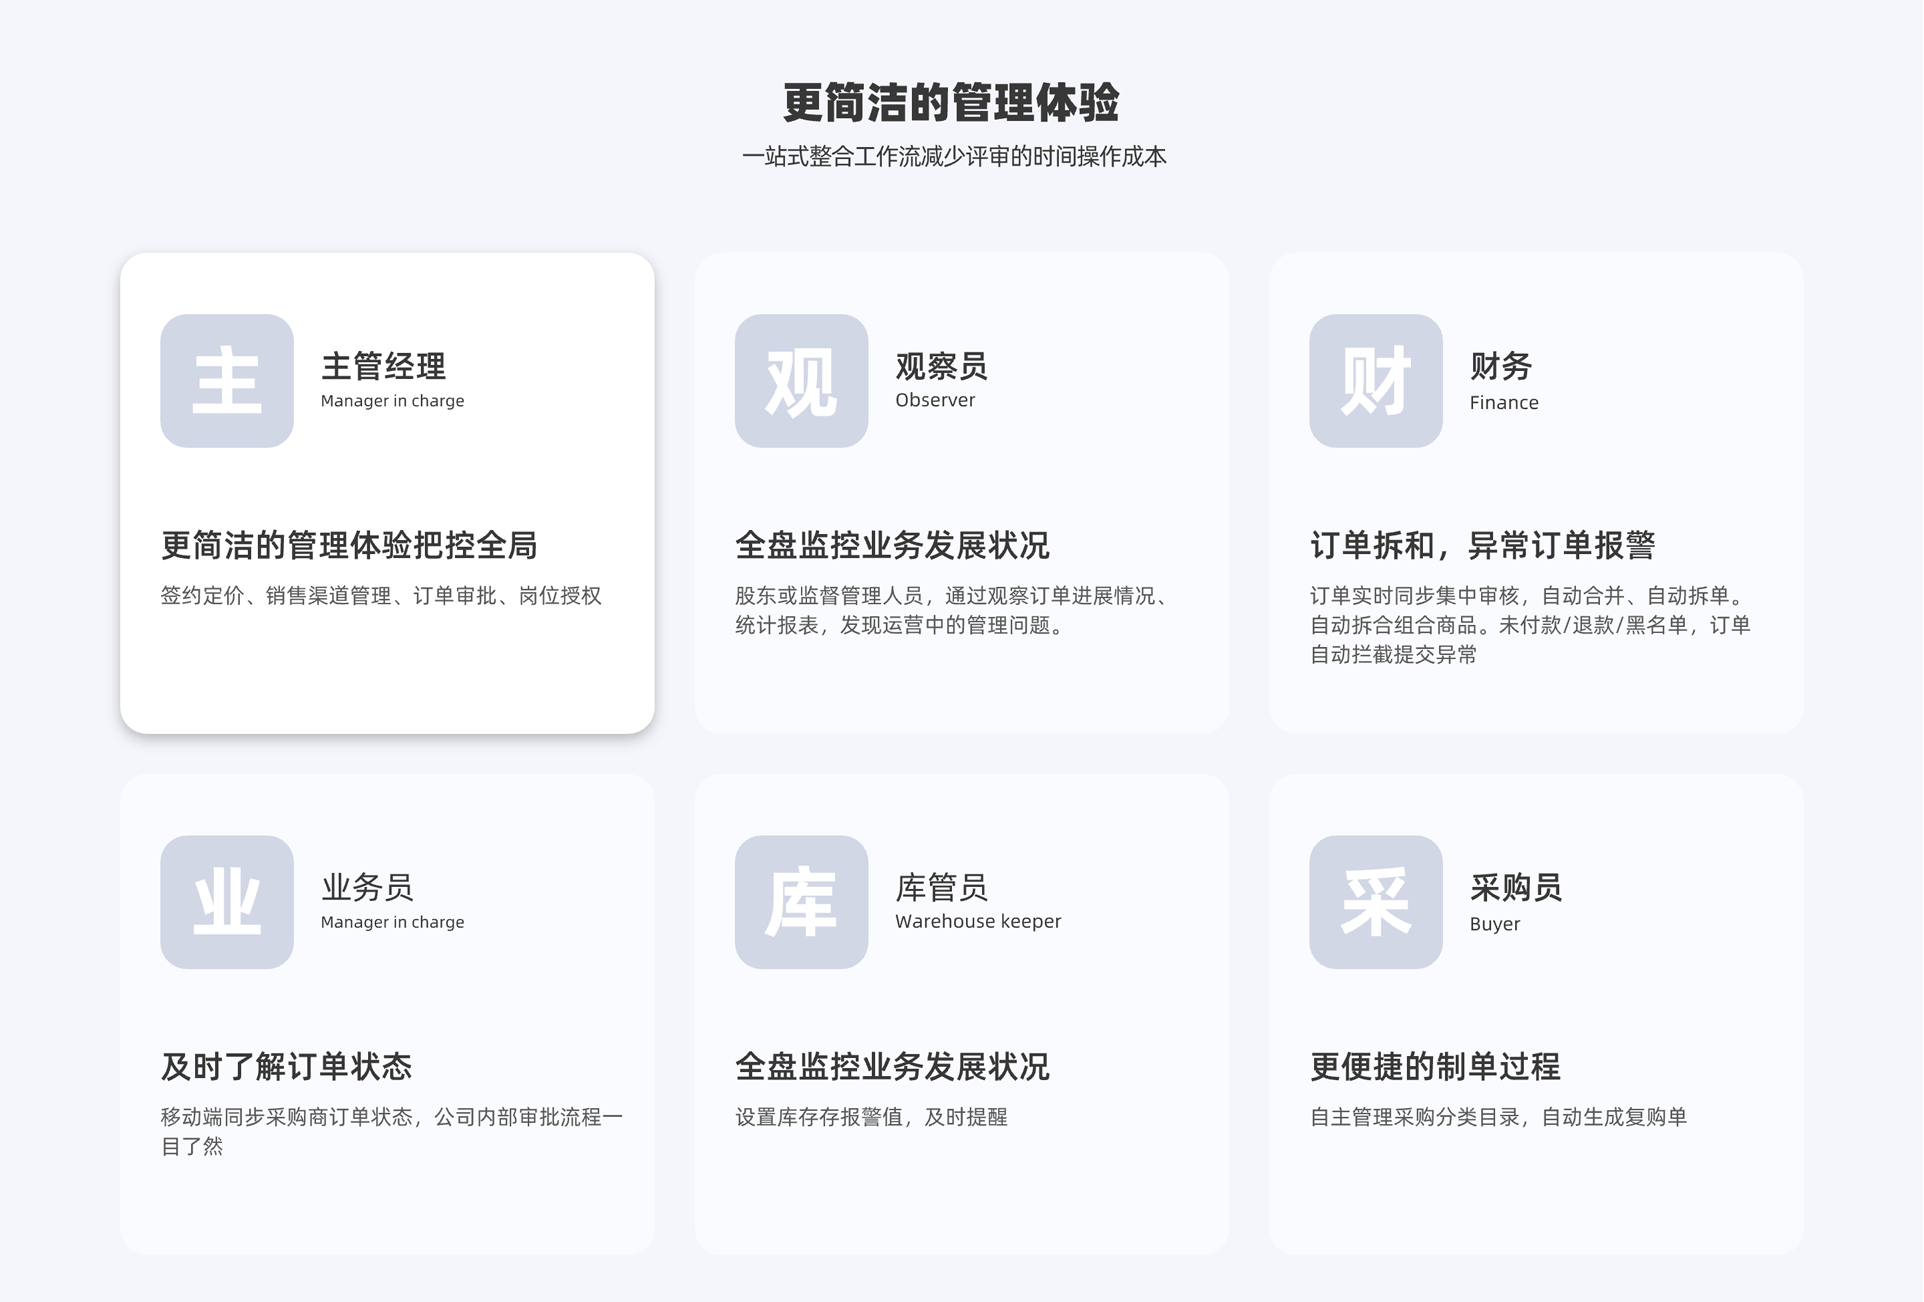1924x1302 pixels.
Task: Click the 财 finance icon tile
Action: coord(1375,380)
